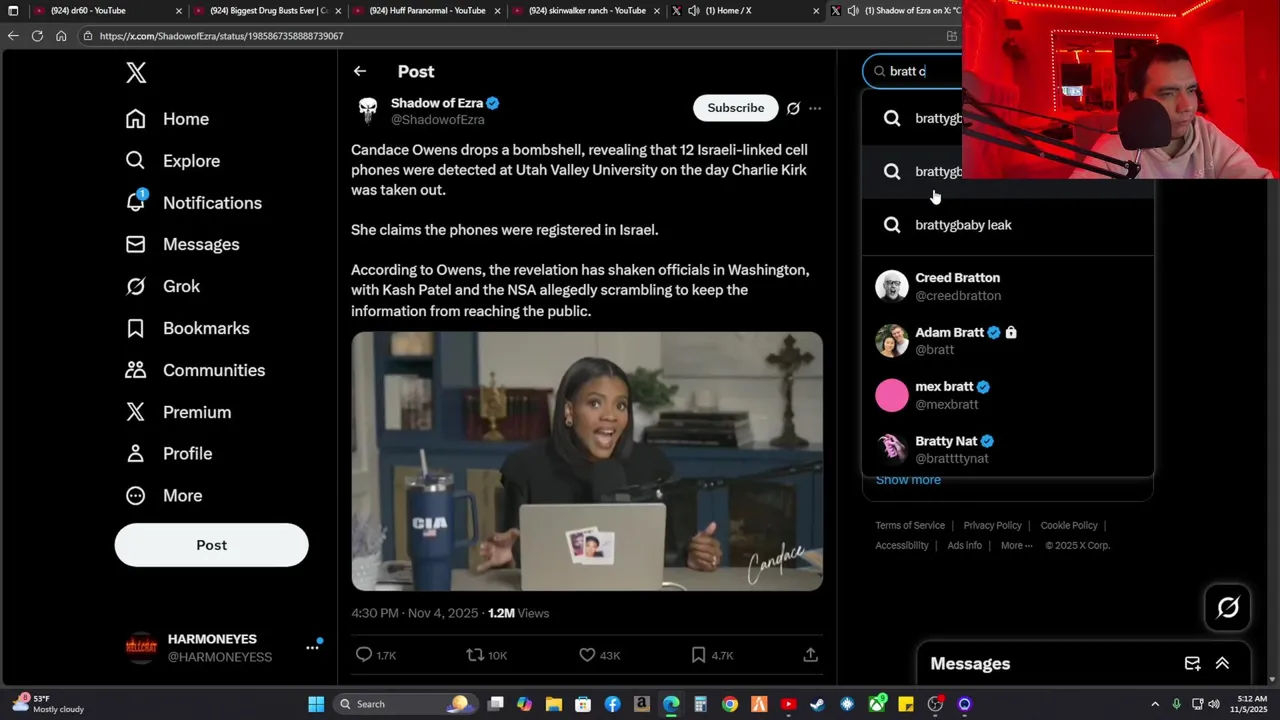The height and width of the screenshot is (720, 1280).
Task: Click the @ShadowofEzra handle
Action: coord(437,120)
